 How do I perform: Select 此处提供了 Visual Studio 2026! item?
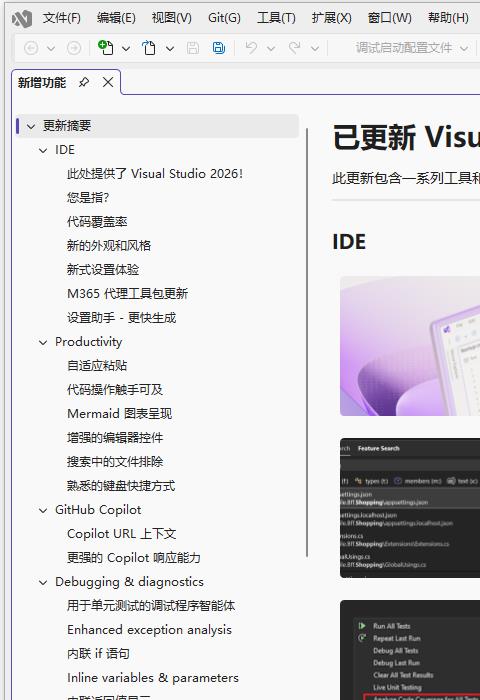154,174
